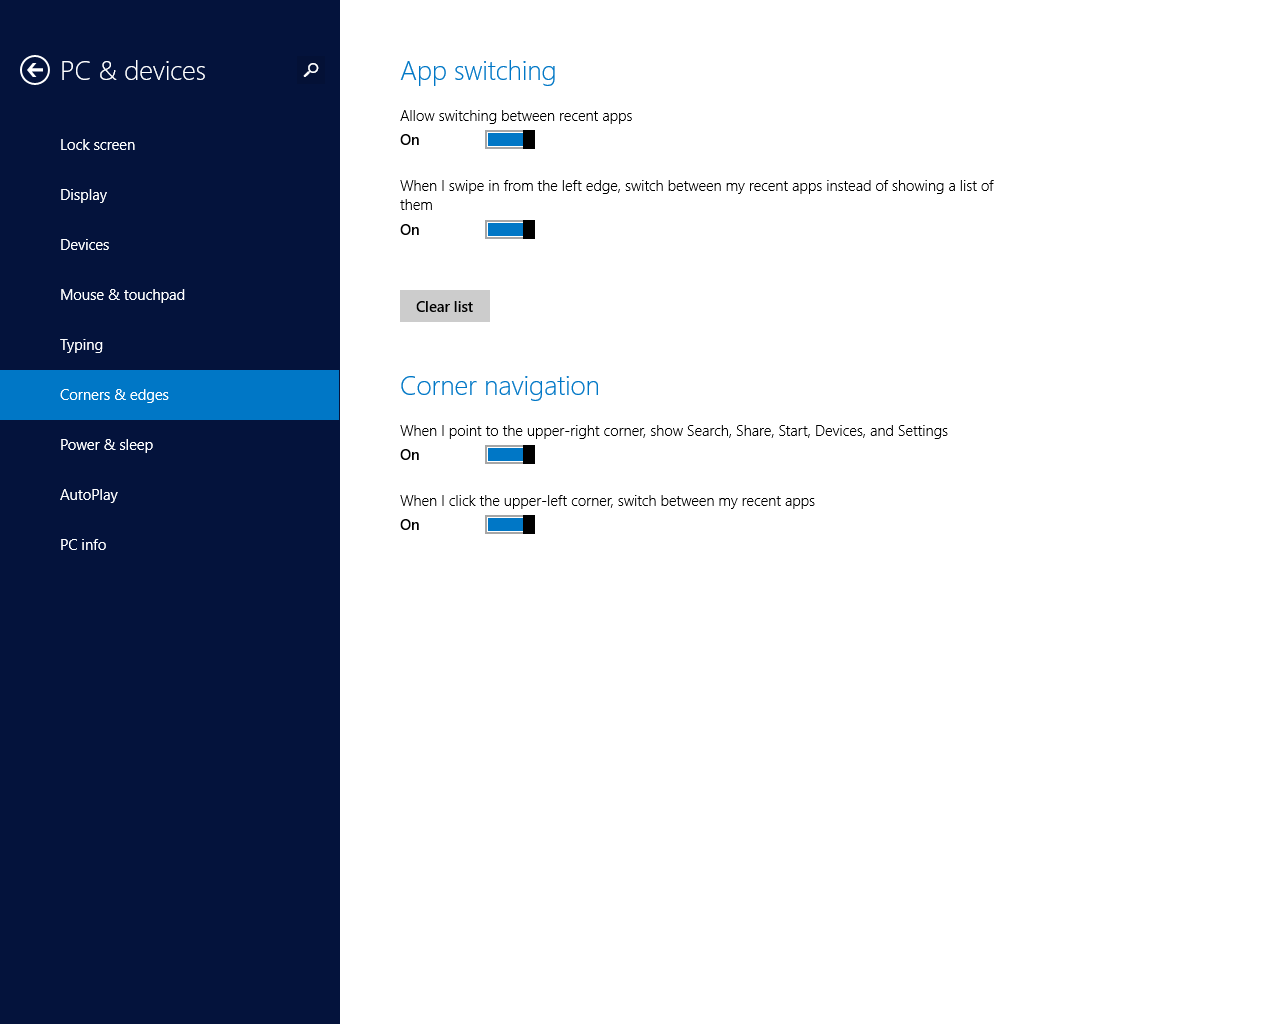Click the App switching heading
This screenshot has width=1280, height=1024.
coord(478,70)
